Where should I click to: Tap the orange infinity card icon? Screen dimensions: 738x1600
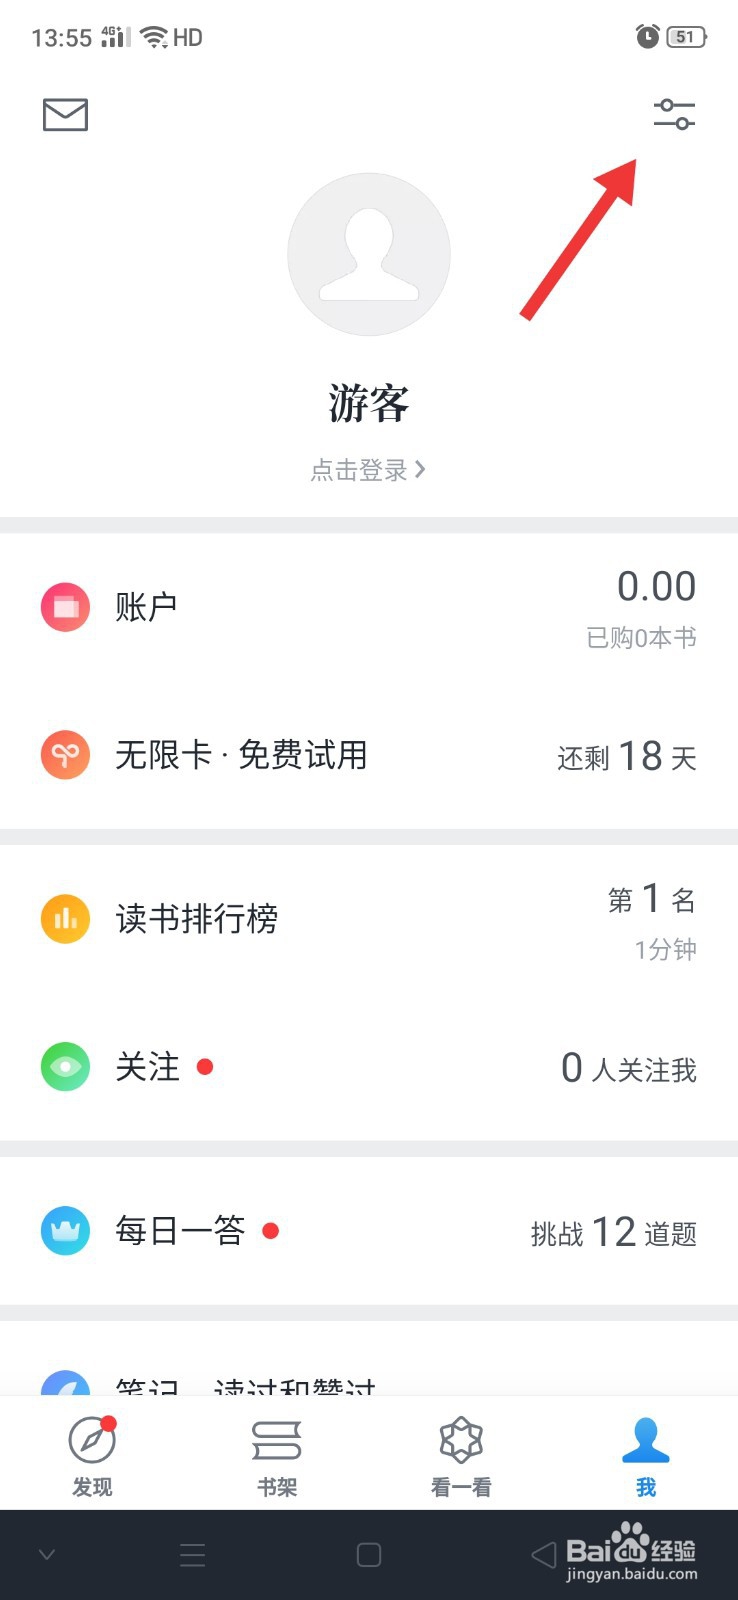point(65,755)
